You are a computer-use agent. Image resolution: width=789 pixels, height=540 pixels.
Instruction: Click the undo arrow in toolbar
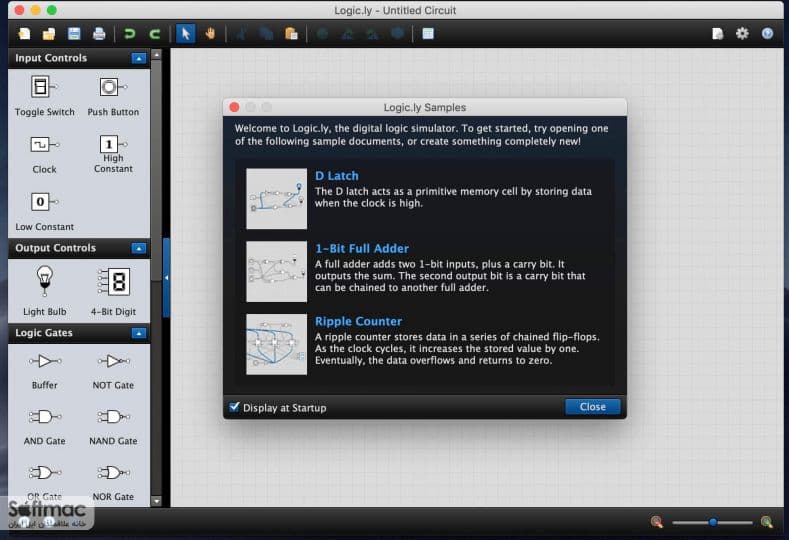130,34
